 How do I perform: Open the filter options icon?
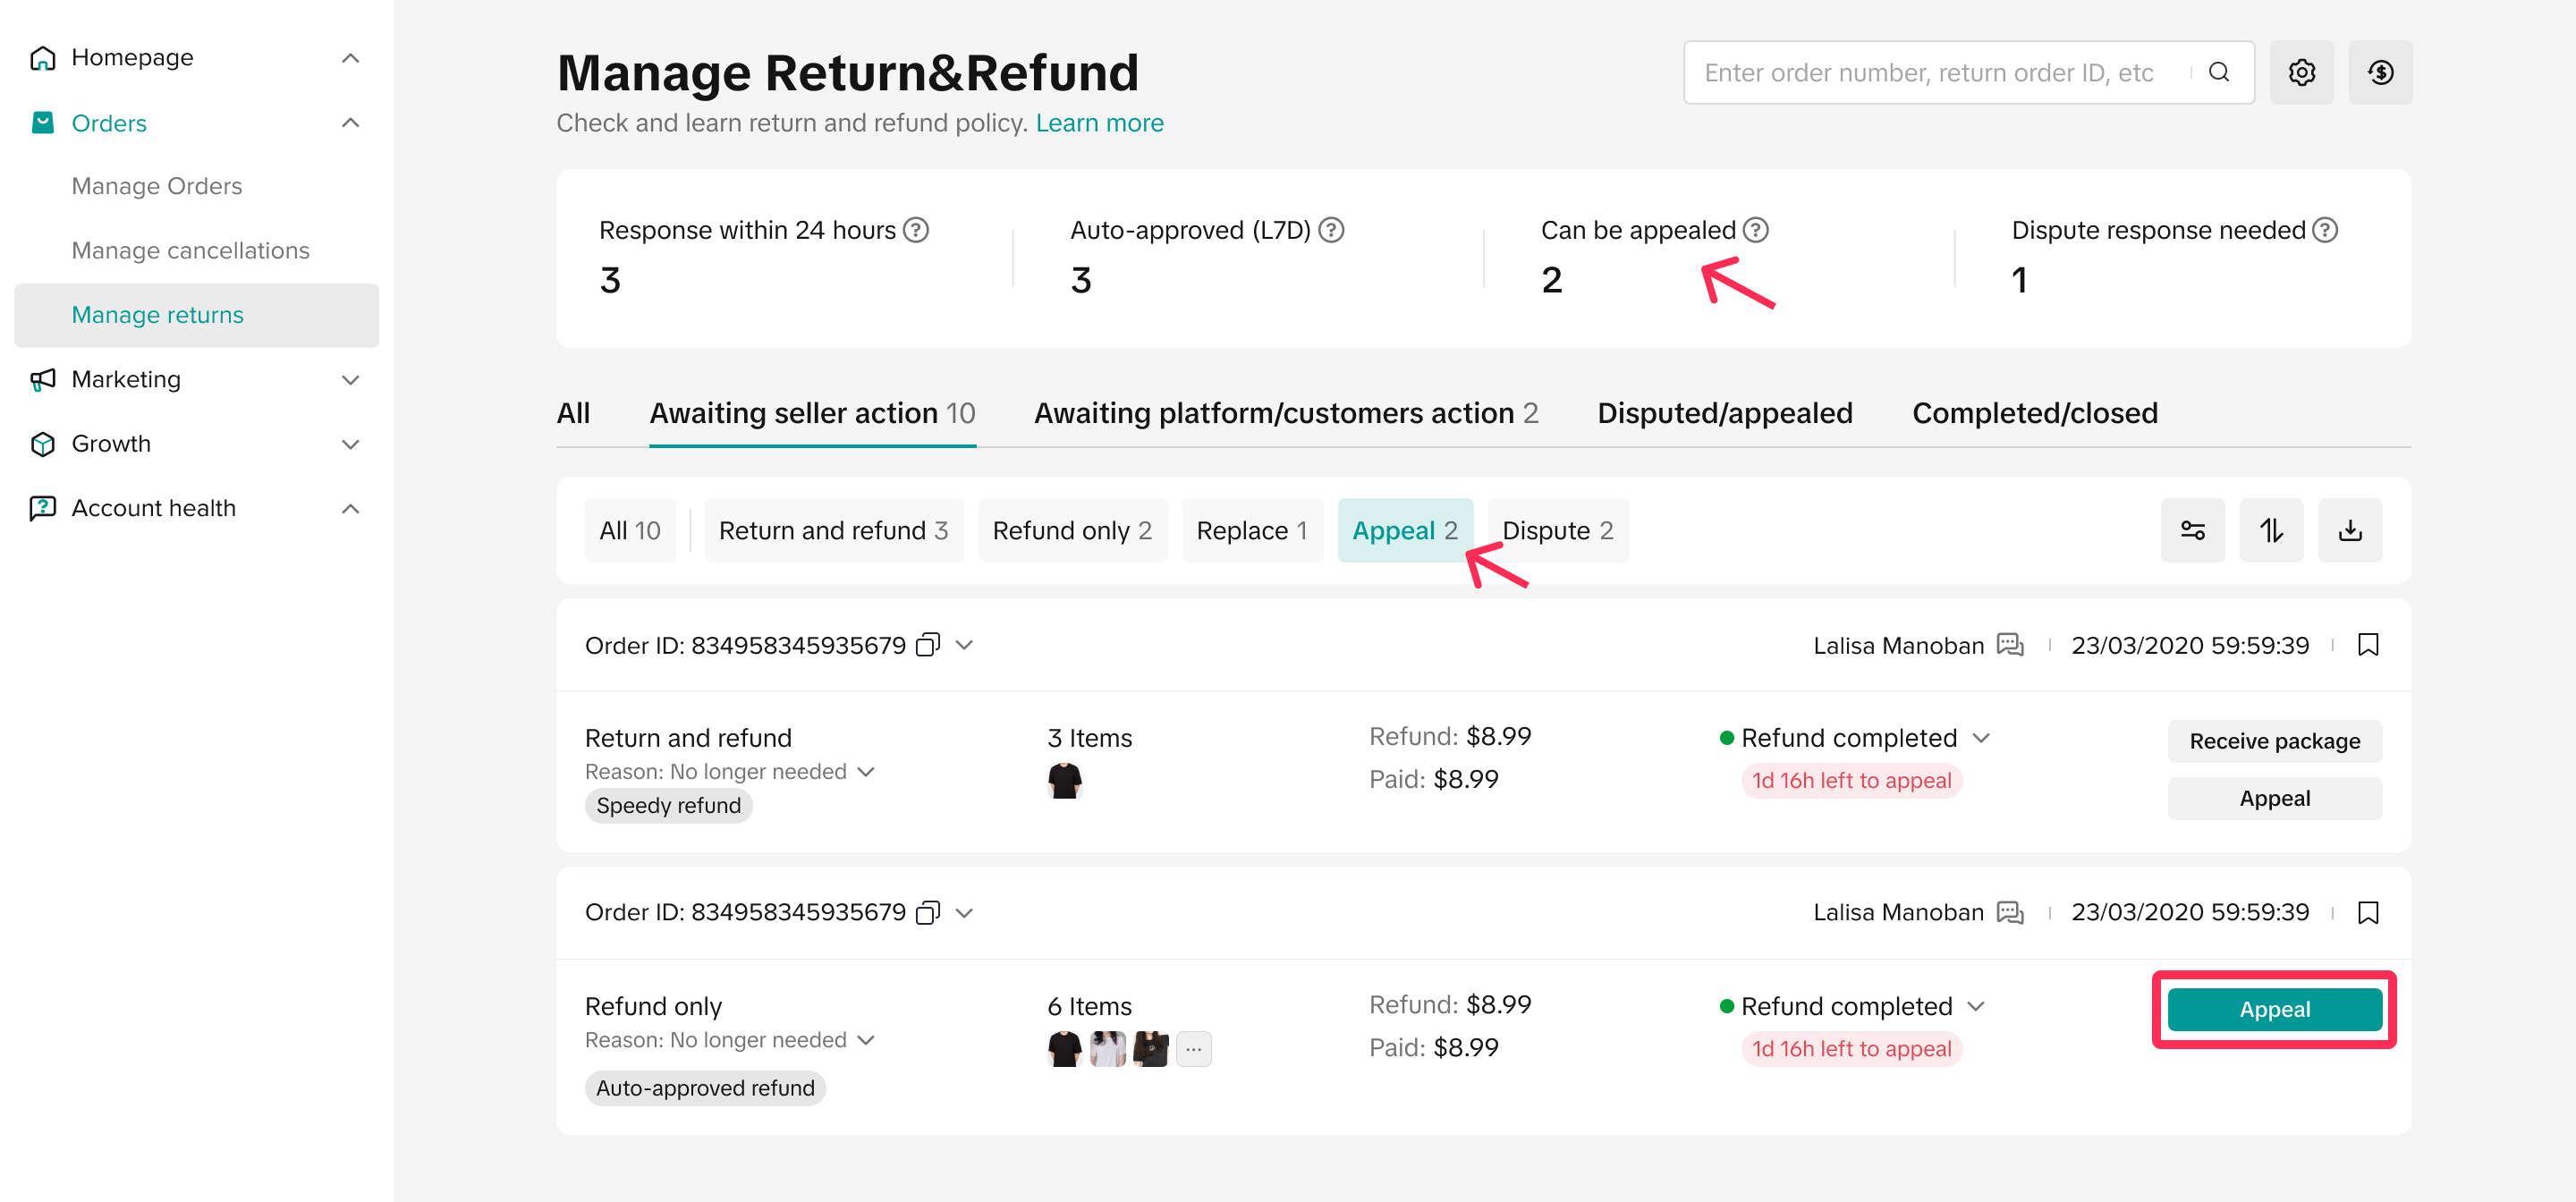click(2192, 530)
